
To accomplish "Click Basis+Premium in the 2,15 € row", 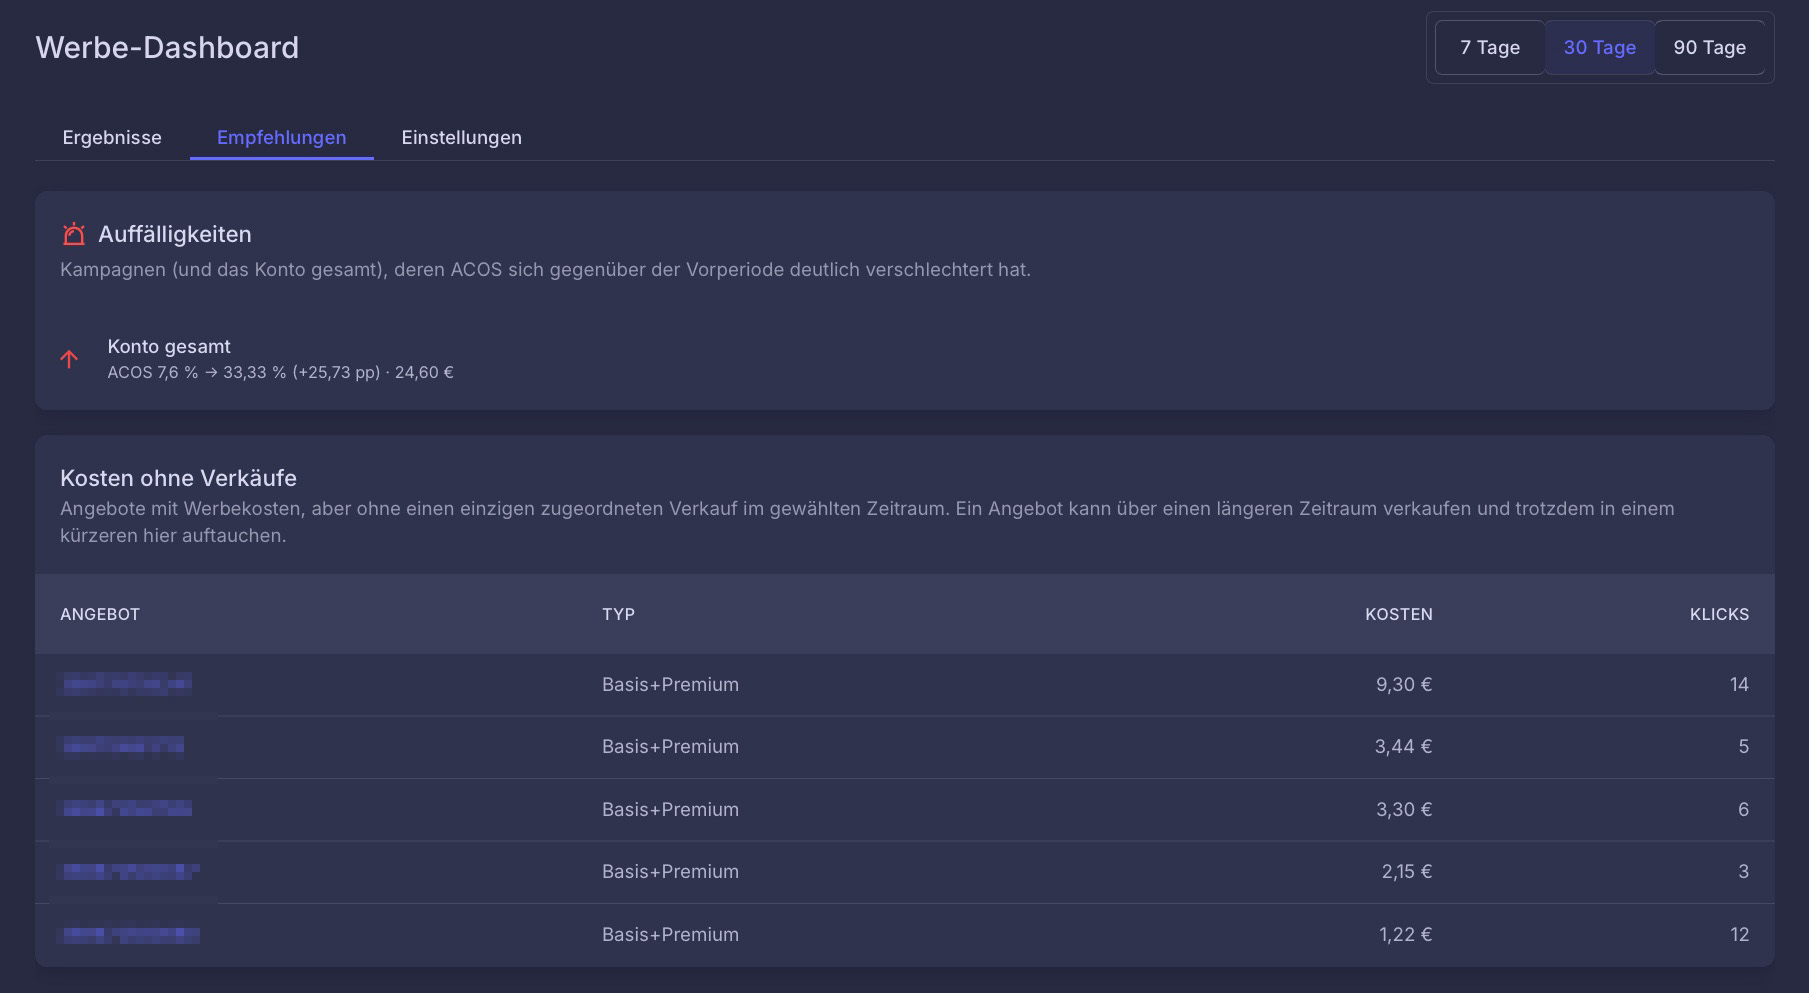I will 670,871.
